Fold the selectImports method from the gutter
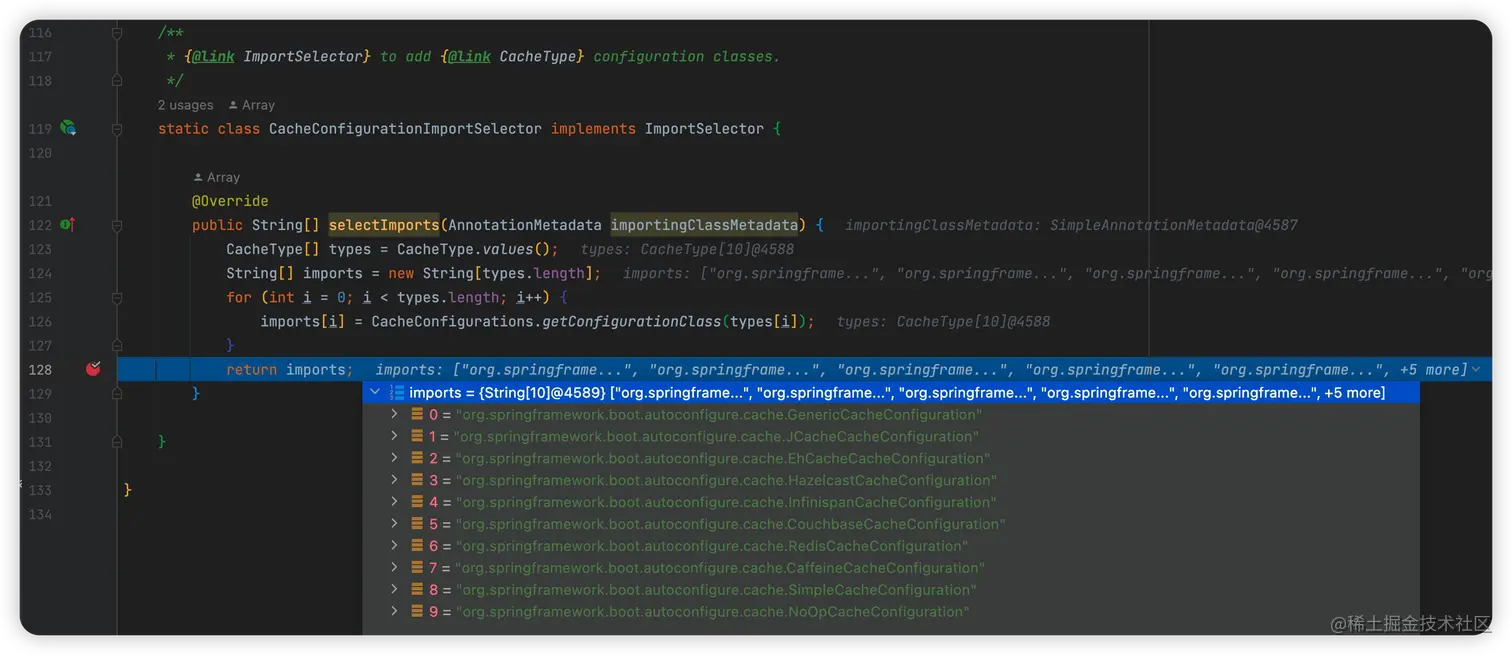The width and height of the screenshot is (1512, 655). [116, 224]
